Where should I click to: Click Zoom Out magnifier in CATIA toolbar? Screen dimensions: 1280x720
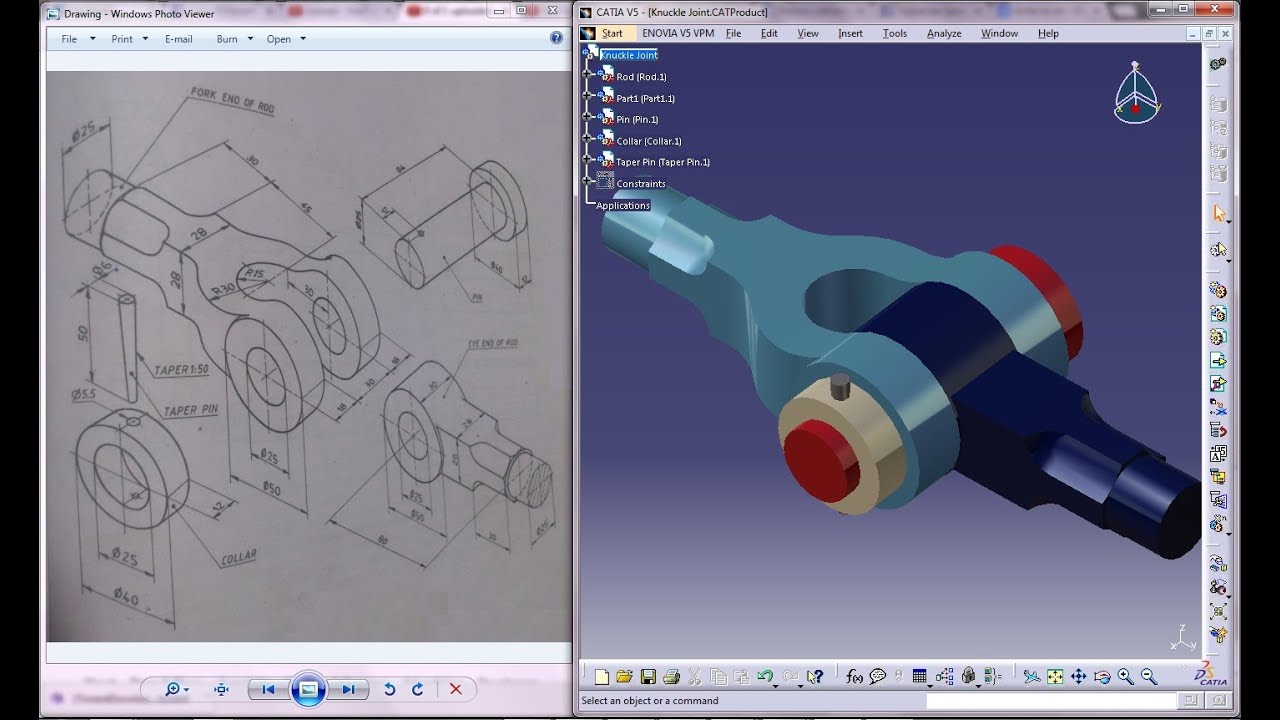(x=1149, y=677)
